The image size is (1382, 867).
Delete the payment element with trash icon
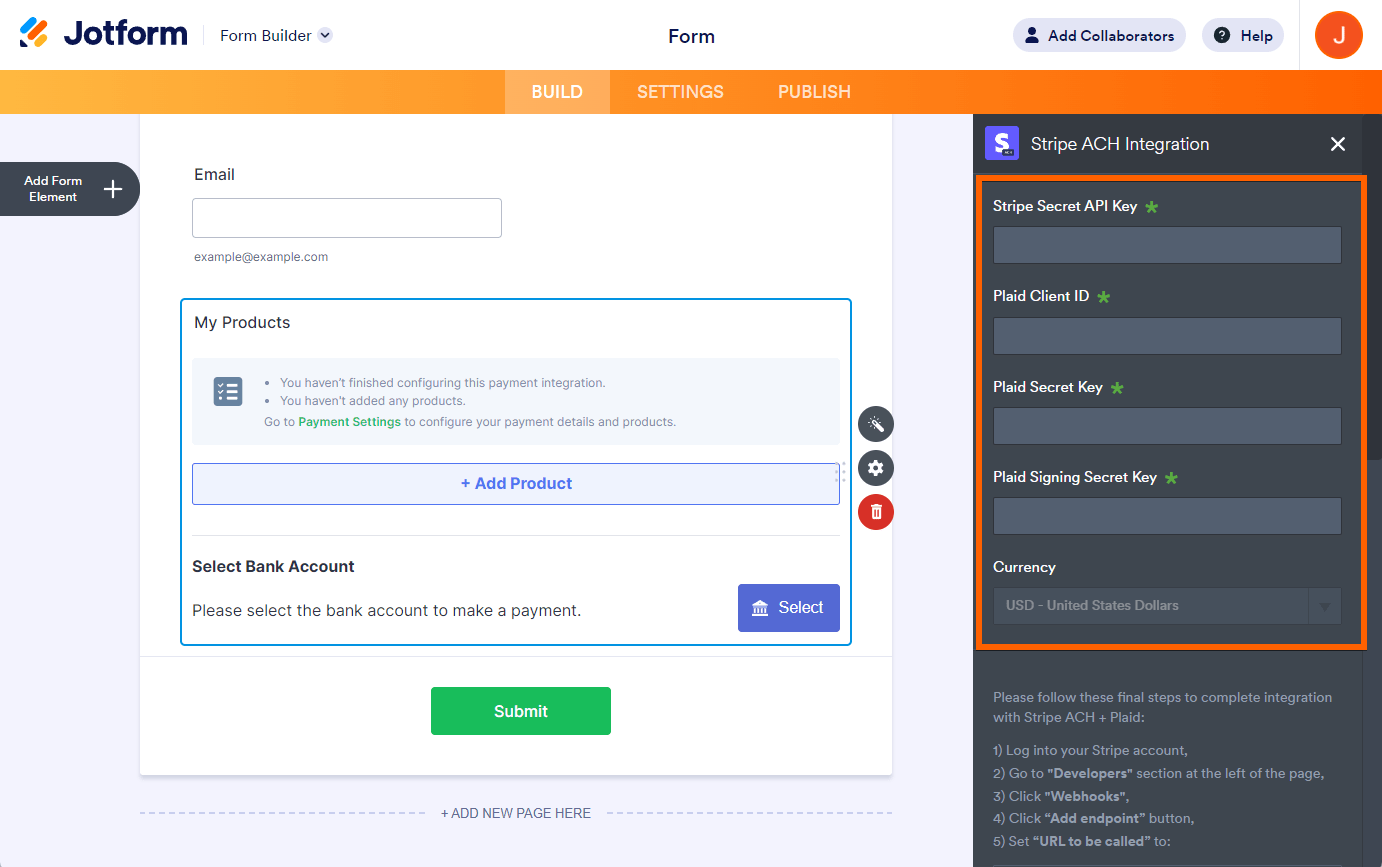coord(876,512)
